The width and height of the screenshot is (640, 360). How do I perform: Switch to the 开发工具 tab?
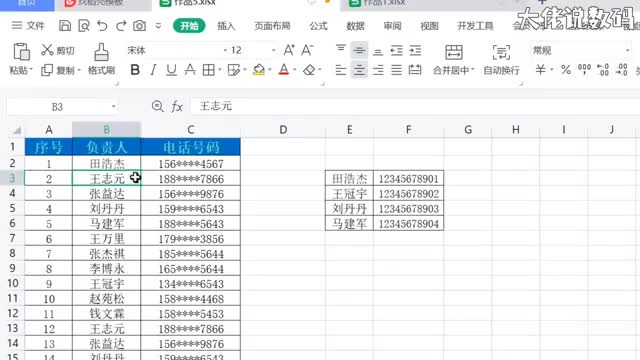pos(476,26)
